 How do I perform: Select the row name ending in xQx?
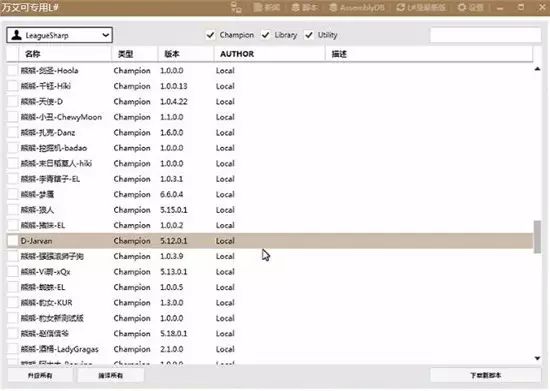(45, 272)
